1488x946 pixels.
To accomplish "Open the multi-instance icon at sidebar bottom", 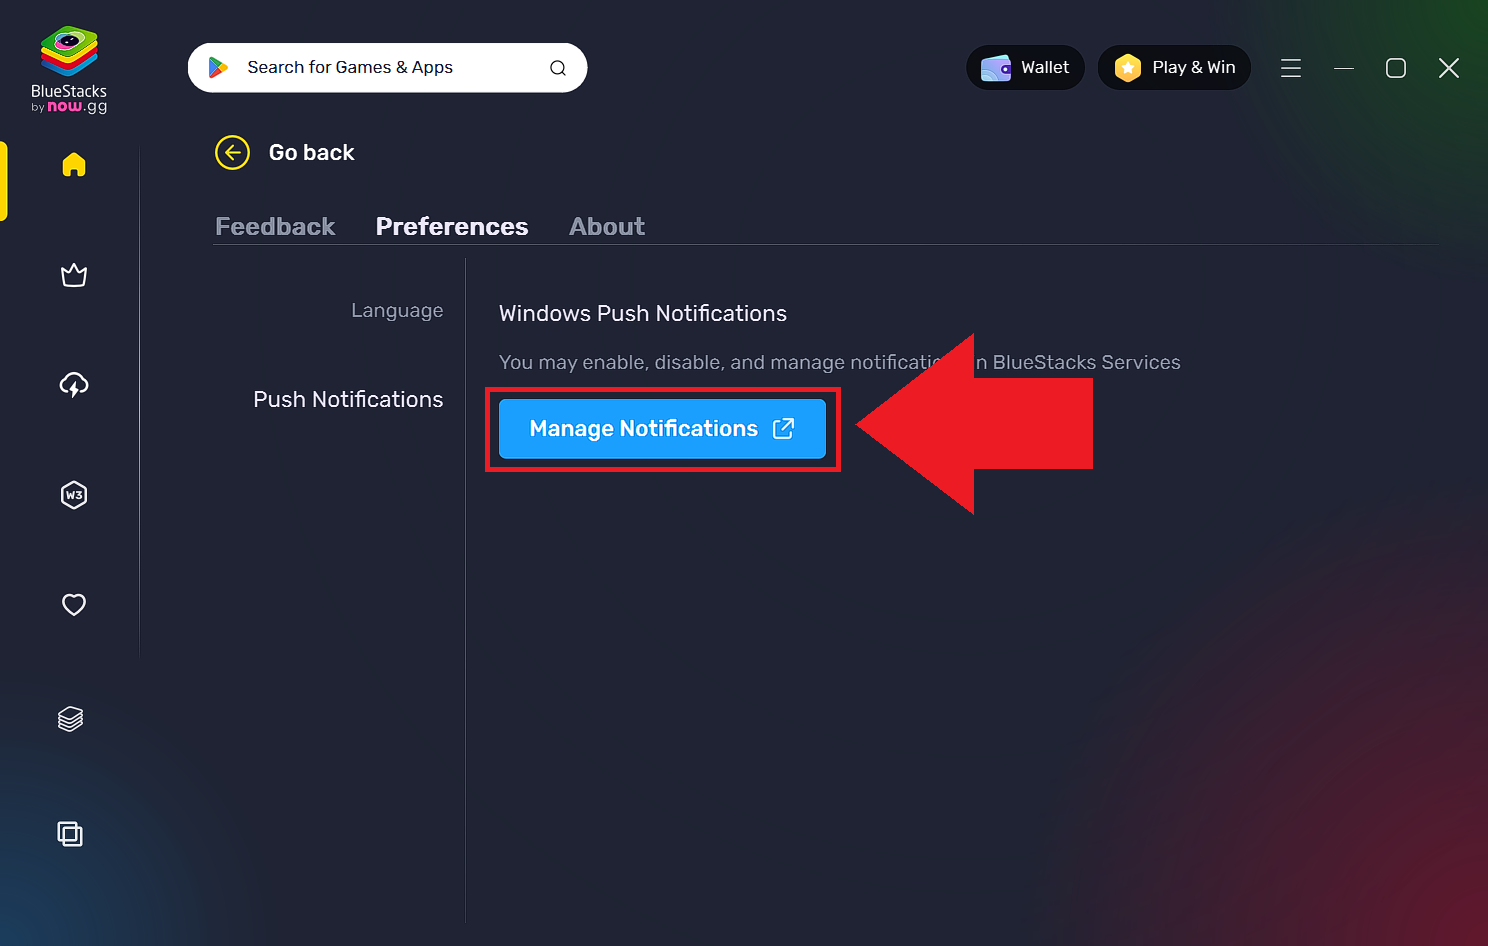I will [70, 834].
